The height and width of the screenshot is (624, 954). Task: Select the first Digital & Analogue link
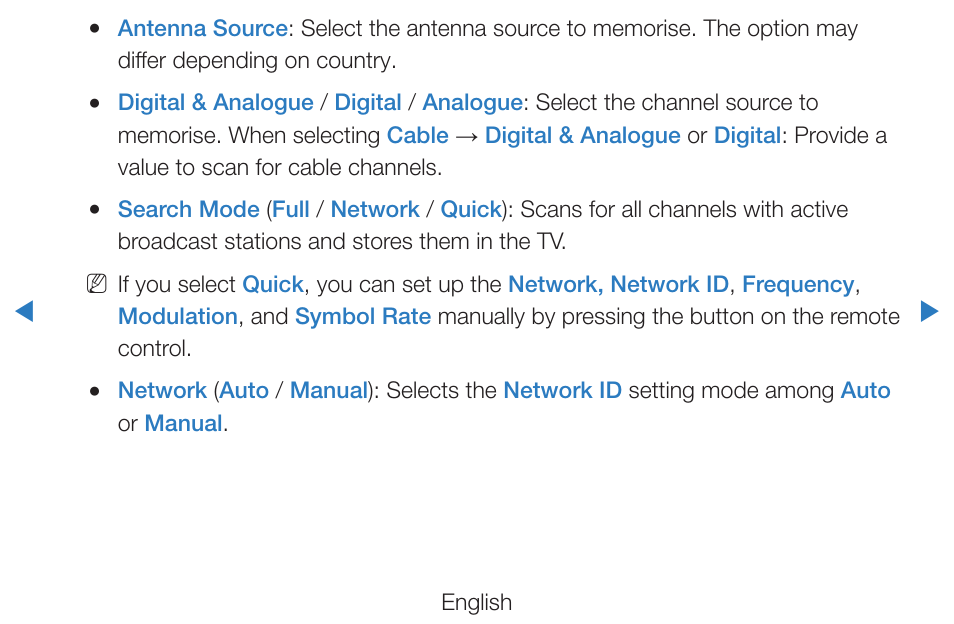coord(215,102)
